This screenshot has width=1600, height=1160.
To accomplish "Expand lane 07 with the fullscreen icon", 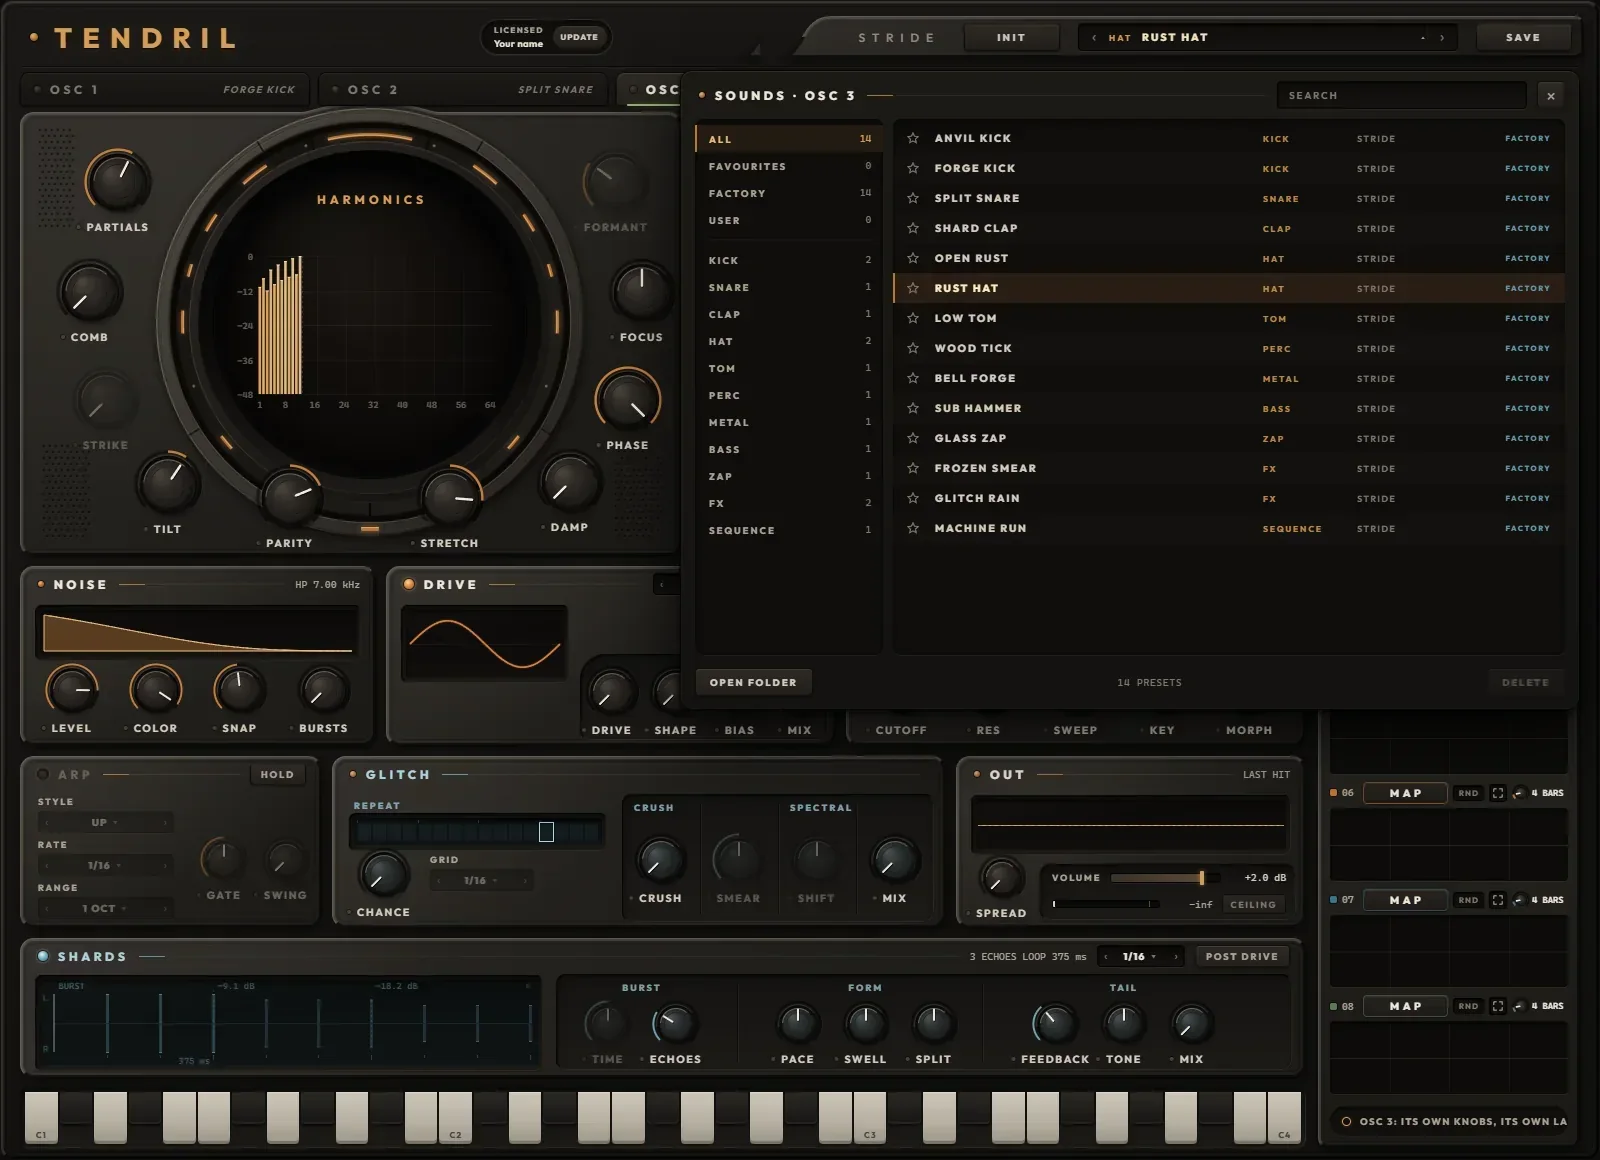I will 1498,900.
